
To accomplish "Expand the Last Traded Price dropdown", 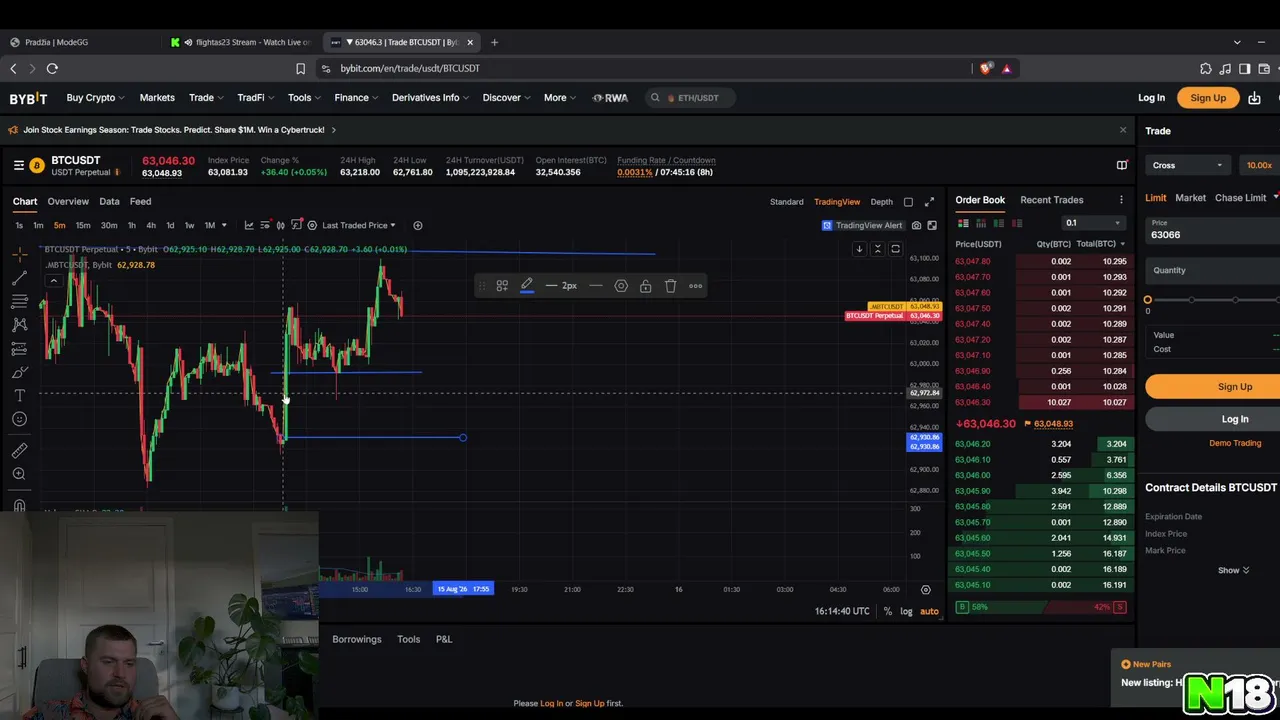I will pyautogui.click(x=358, y=225).
